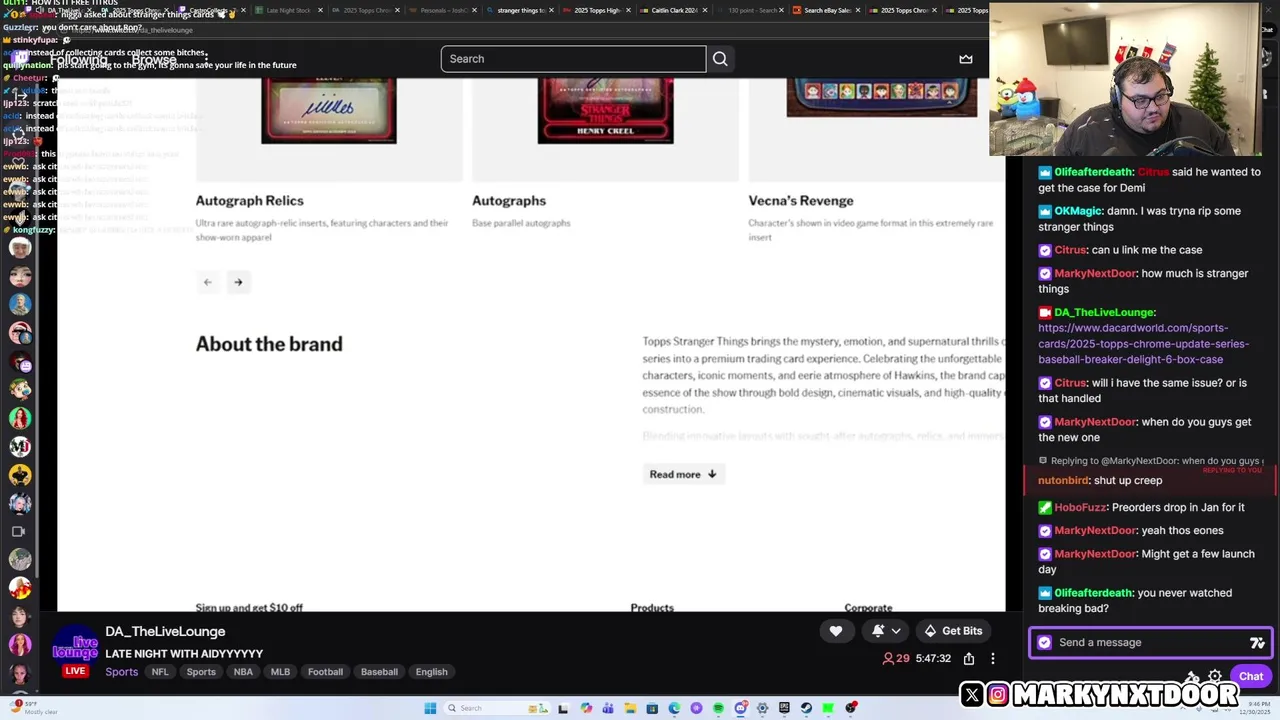The width and height of the screenshot is (1280, 720).
Task: Click the Twitch Search input
Action: [x=573, y=59]
